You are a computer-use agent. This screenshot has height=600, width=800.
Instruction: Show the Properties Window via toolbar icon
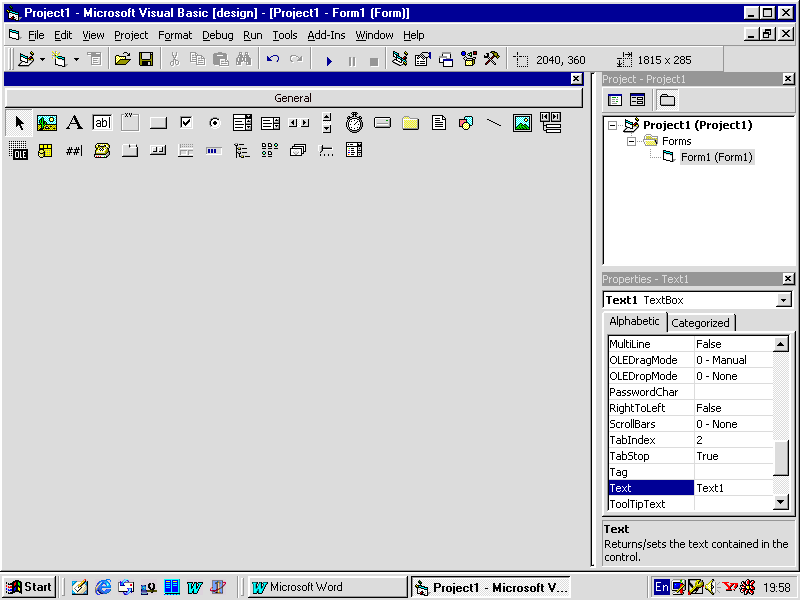[423, 59]
